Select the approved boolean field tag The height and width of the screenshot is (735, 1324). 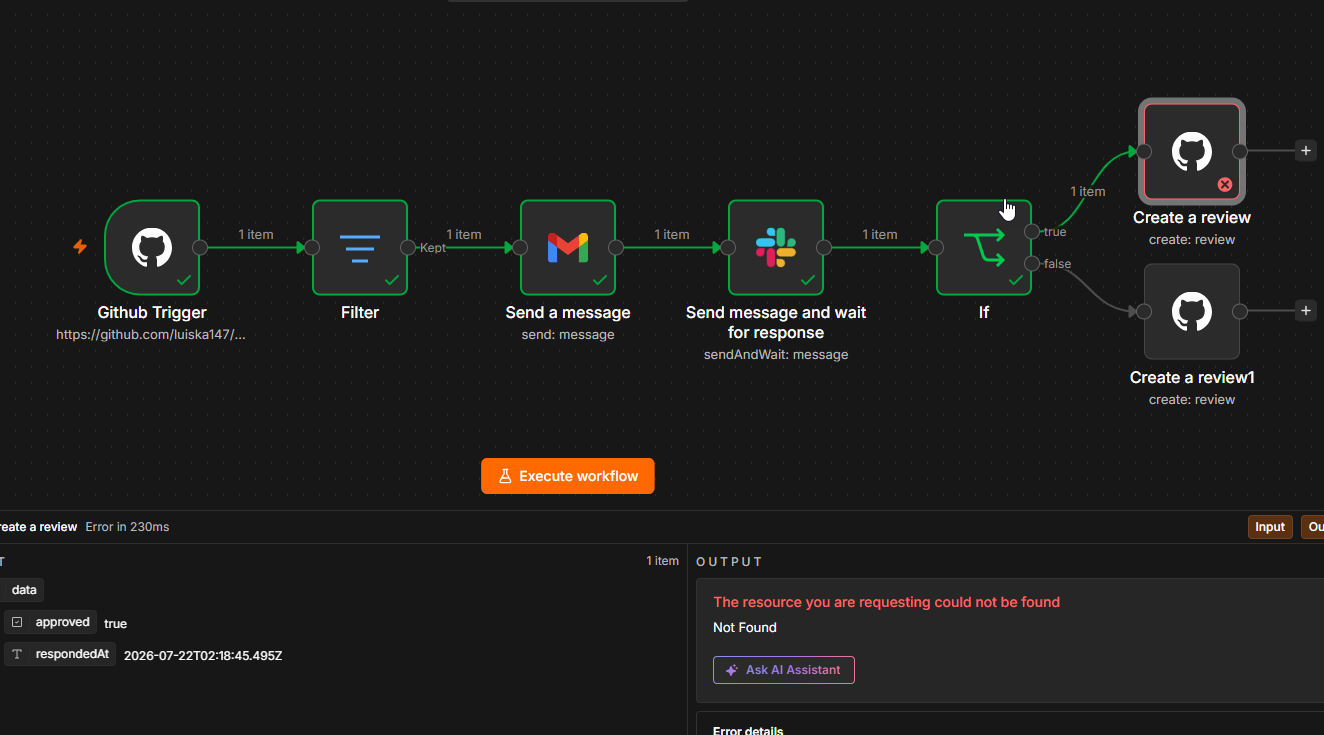[51, 622]
